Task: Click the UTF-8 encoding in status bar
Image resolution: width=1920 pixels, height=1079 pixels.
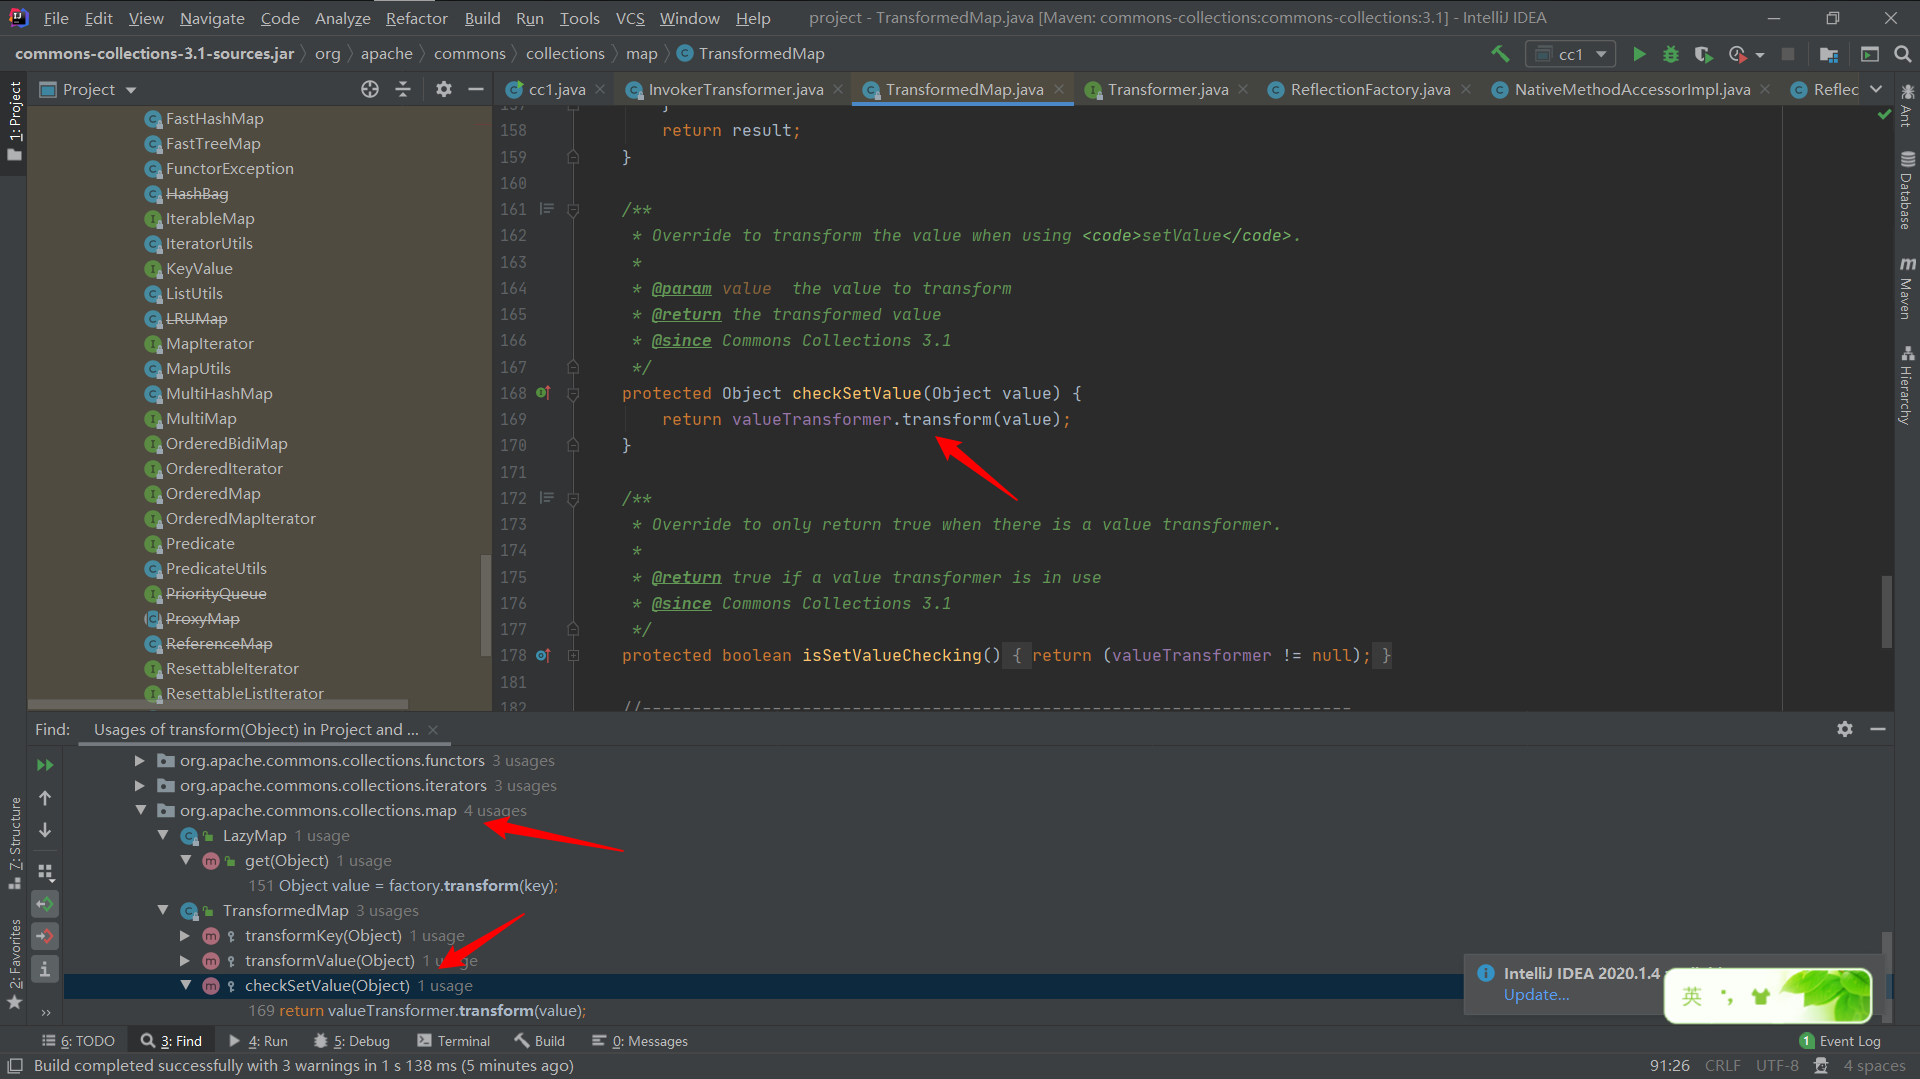Action: point(1777,1066)
